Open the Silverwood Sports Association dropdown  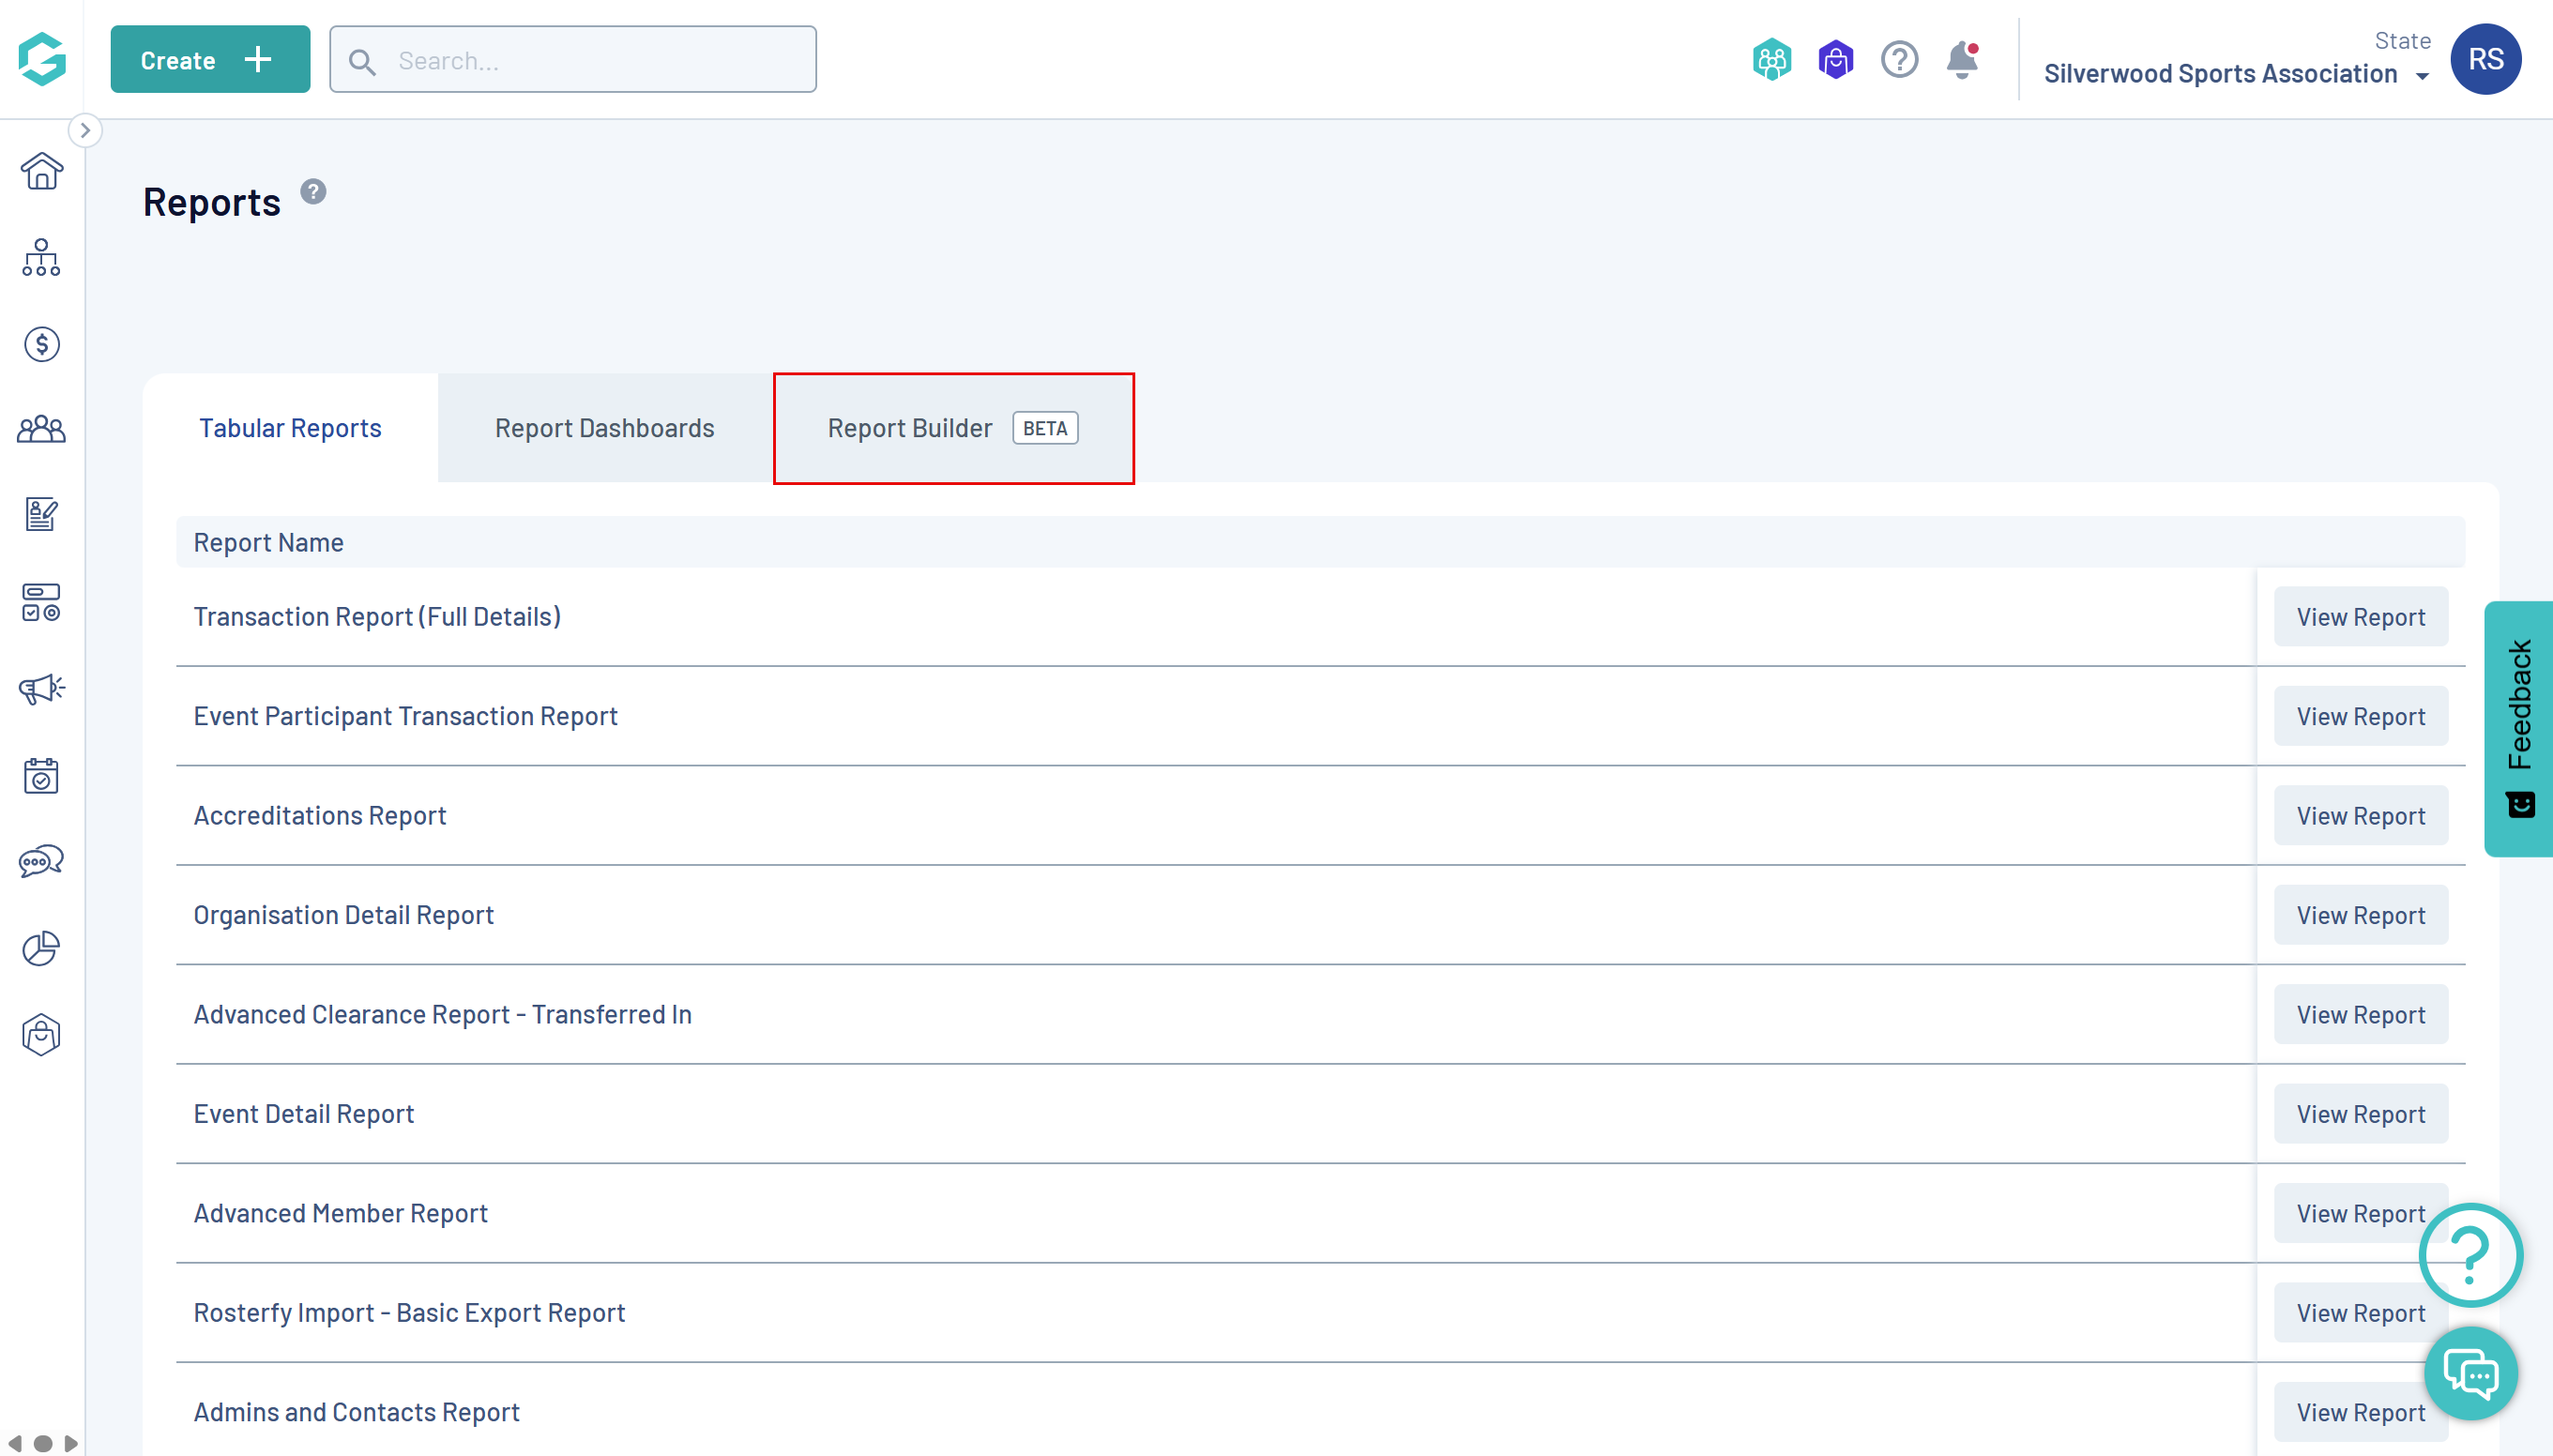2236,74
